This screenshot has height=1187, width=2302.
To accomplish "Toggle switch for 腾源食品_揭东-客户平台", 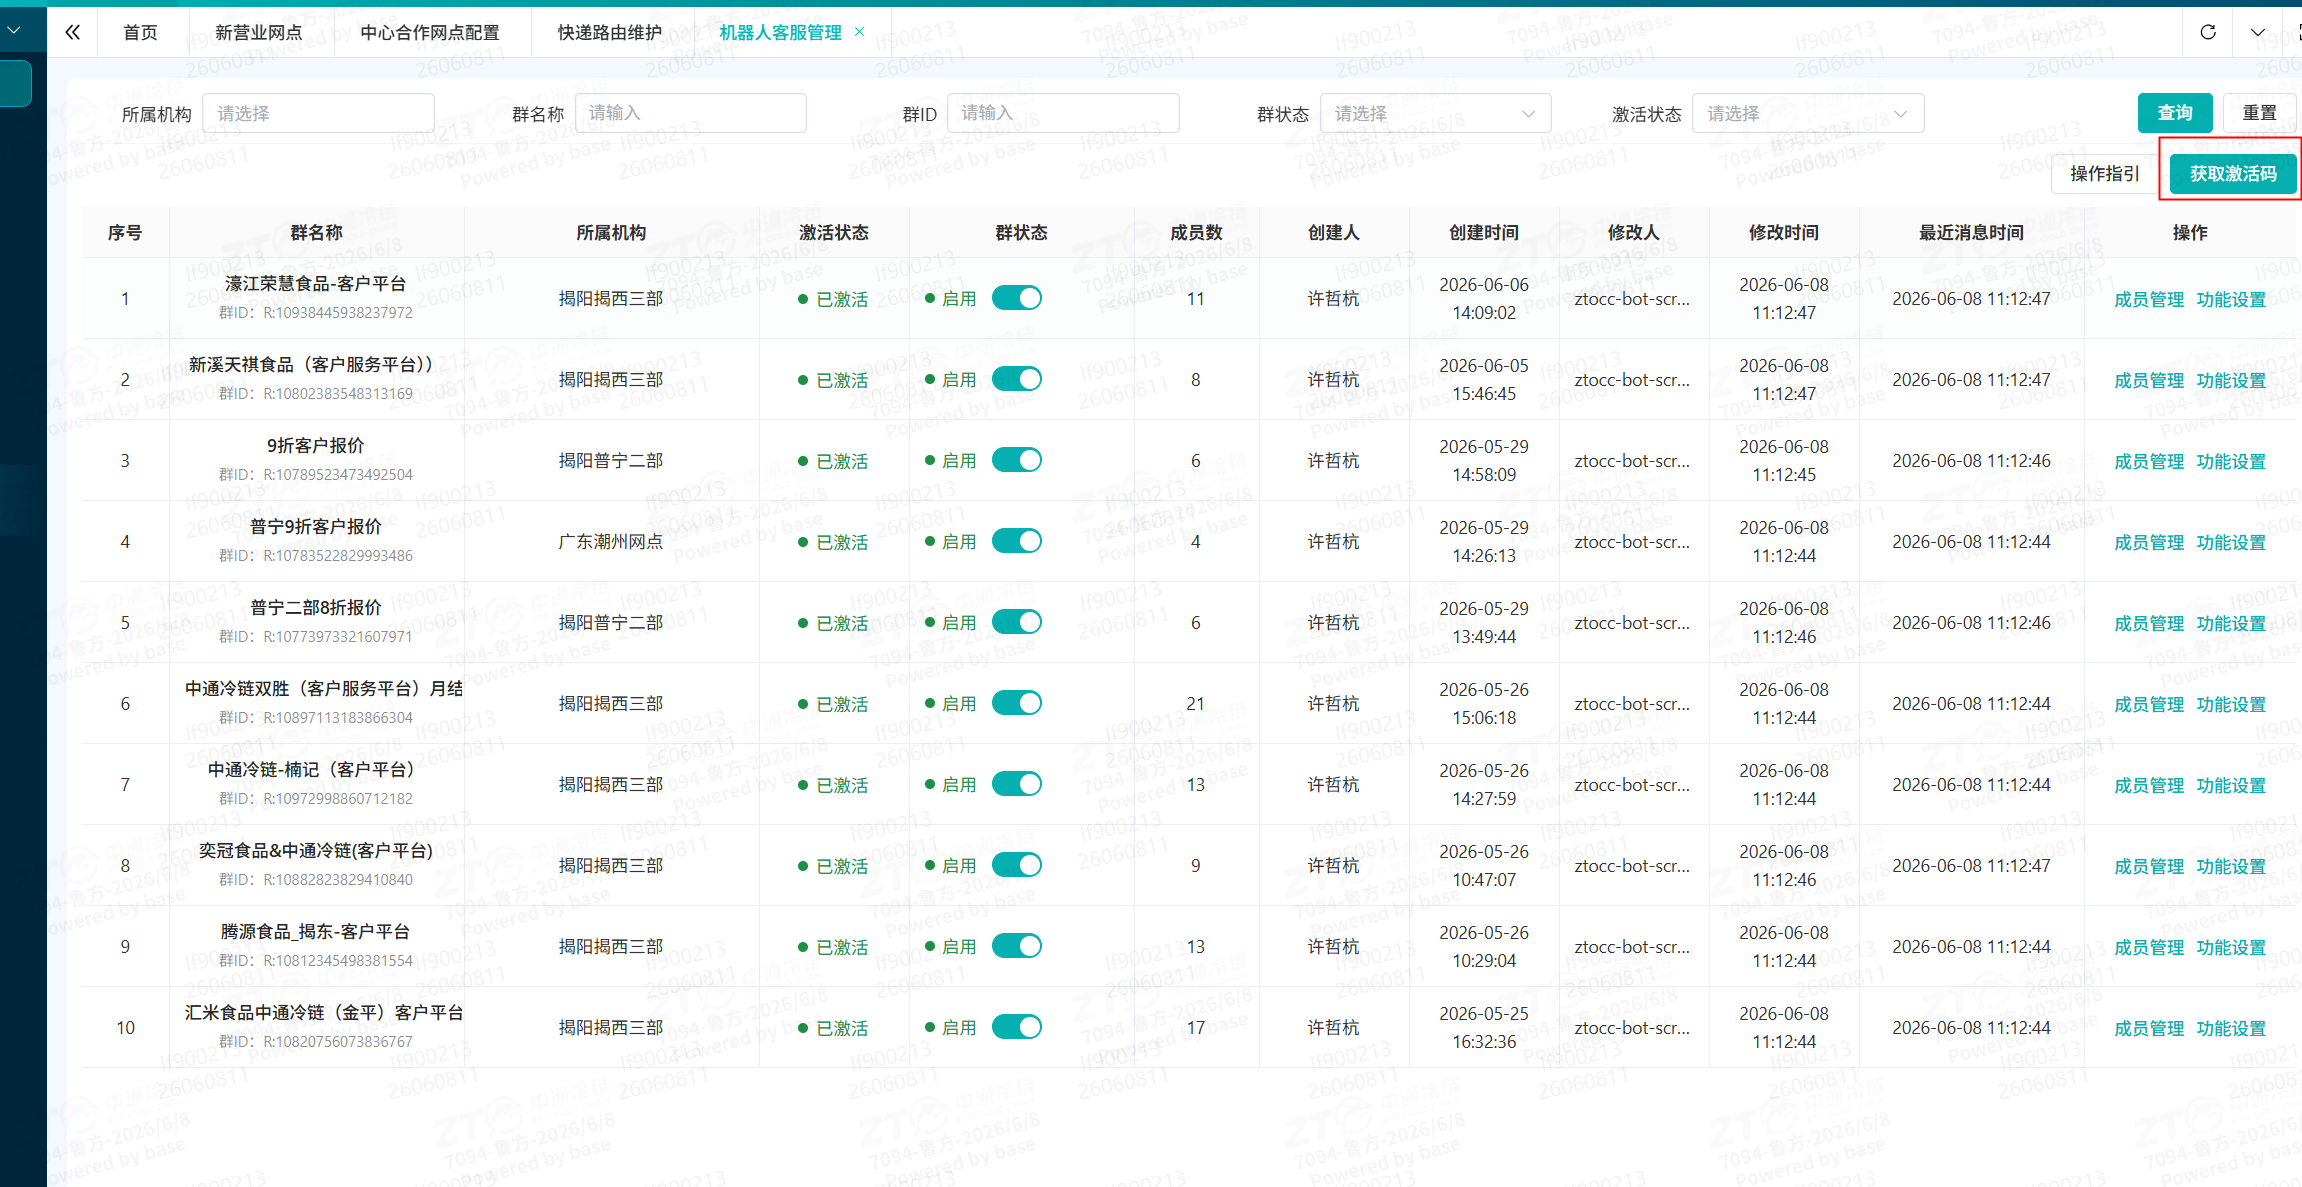I will click(1017, 946).
